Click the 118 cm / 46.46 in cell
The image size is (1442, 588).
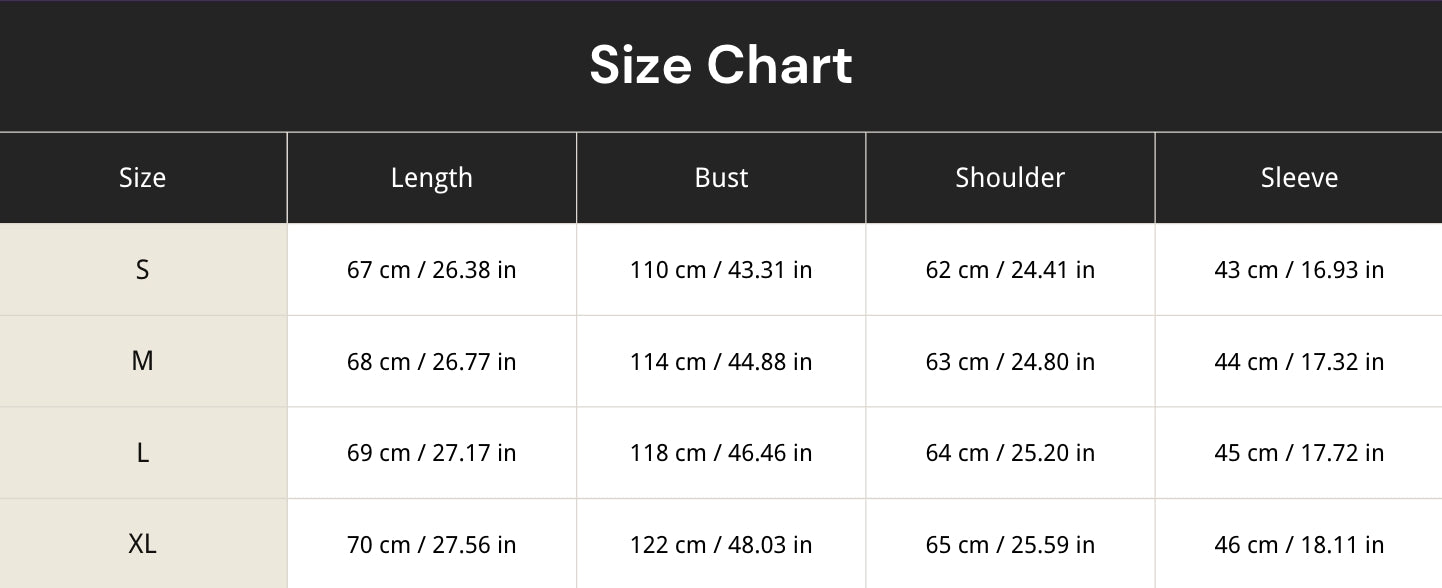pos(721,453)
